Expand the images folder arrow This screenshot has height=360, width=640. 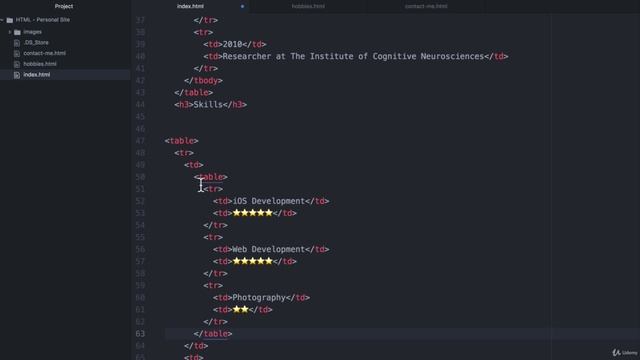[x=10, y=32]
